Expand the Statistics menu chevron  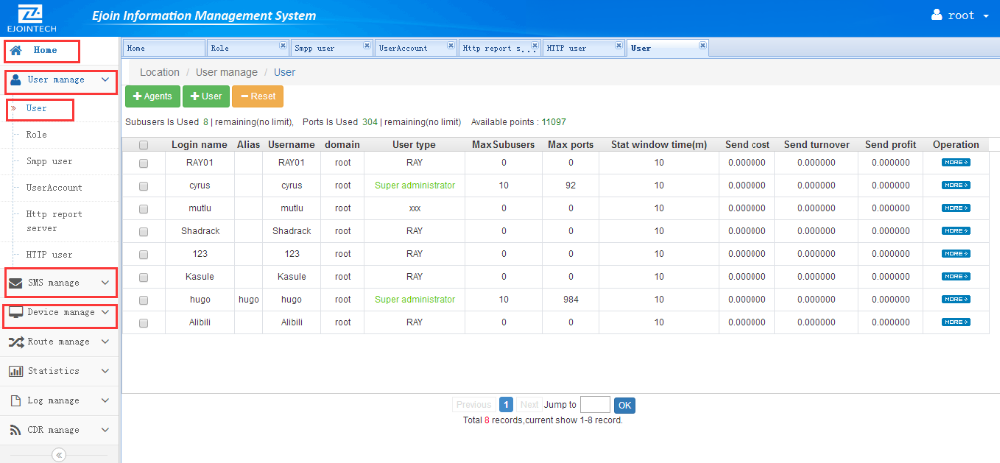coord(105,371)
